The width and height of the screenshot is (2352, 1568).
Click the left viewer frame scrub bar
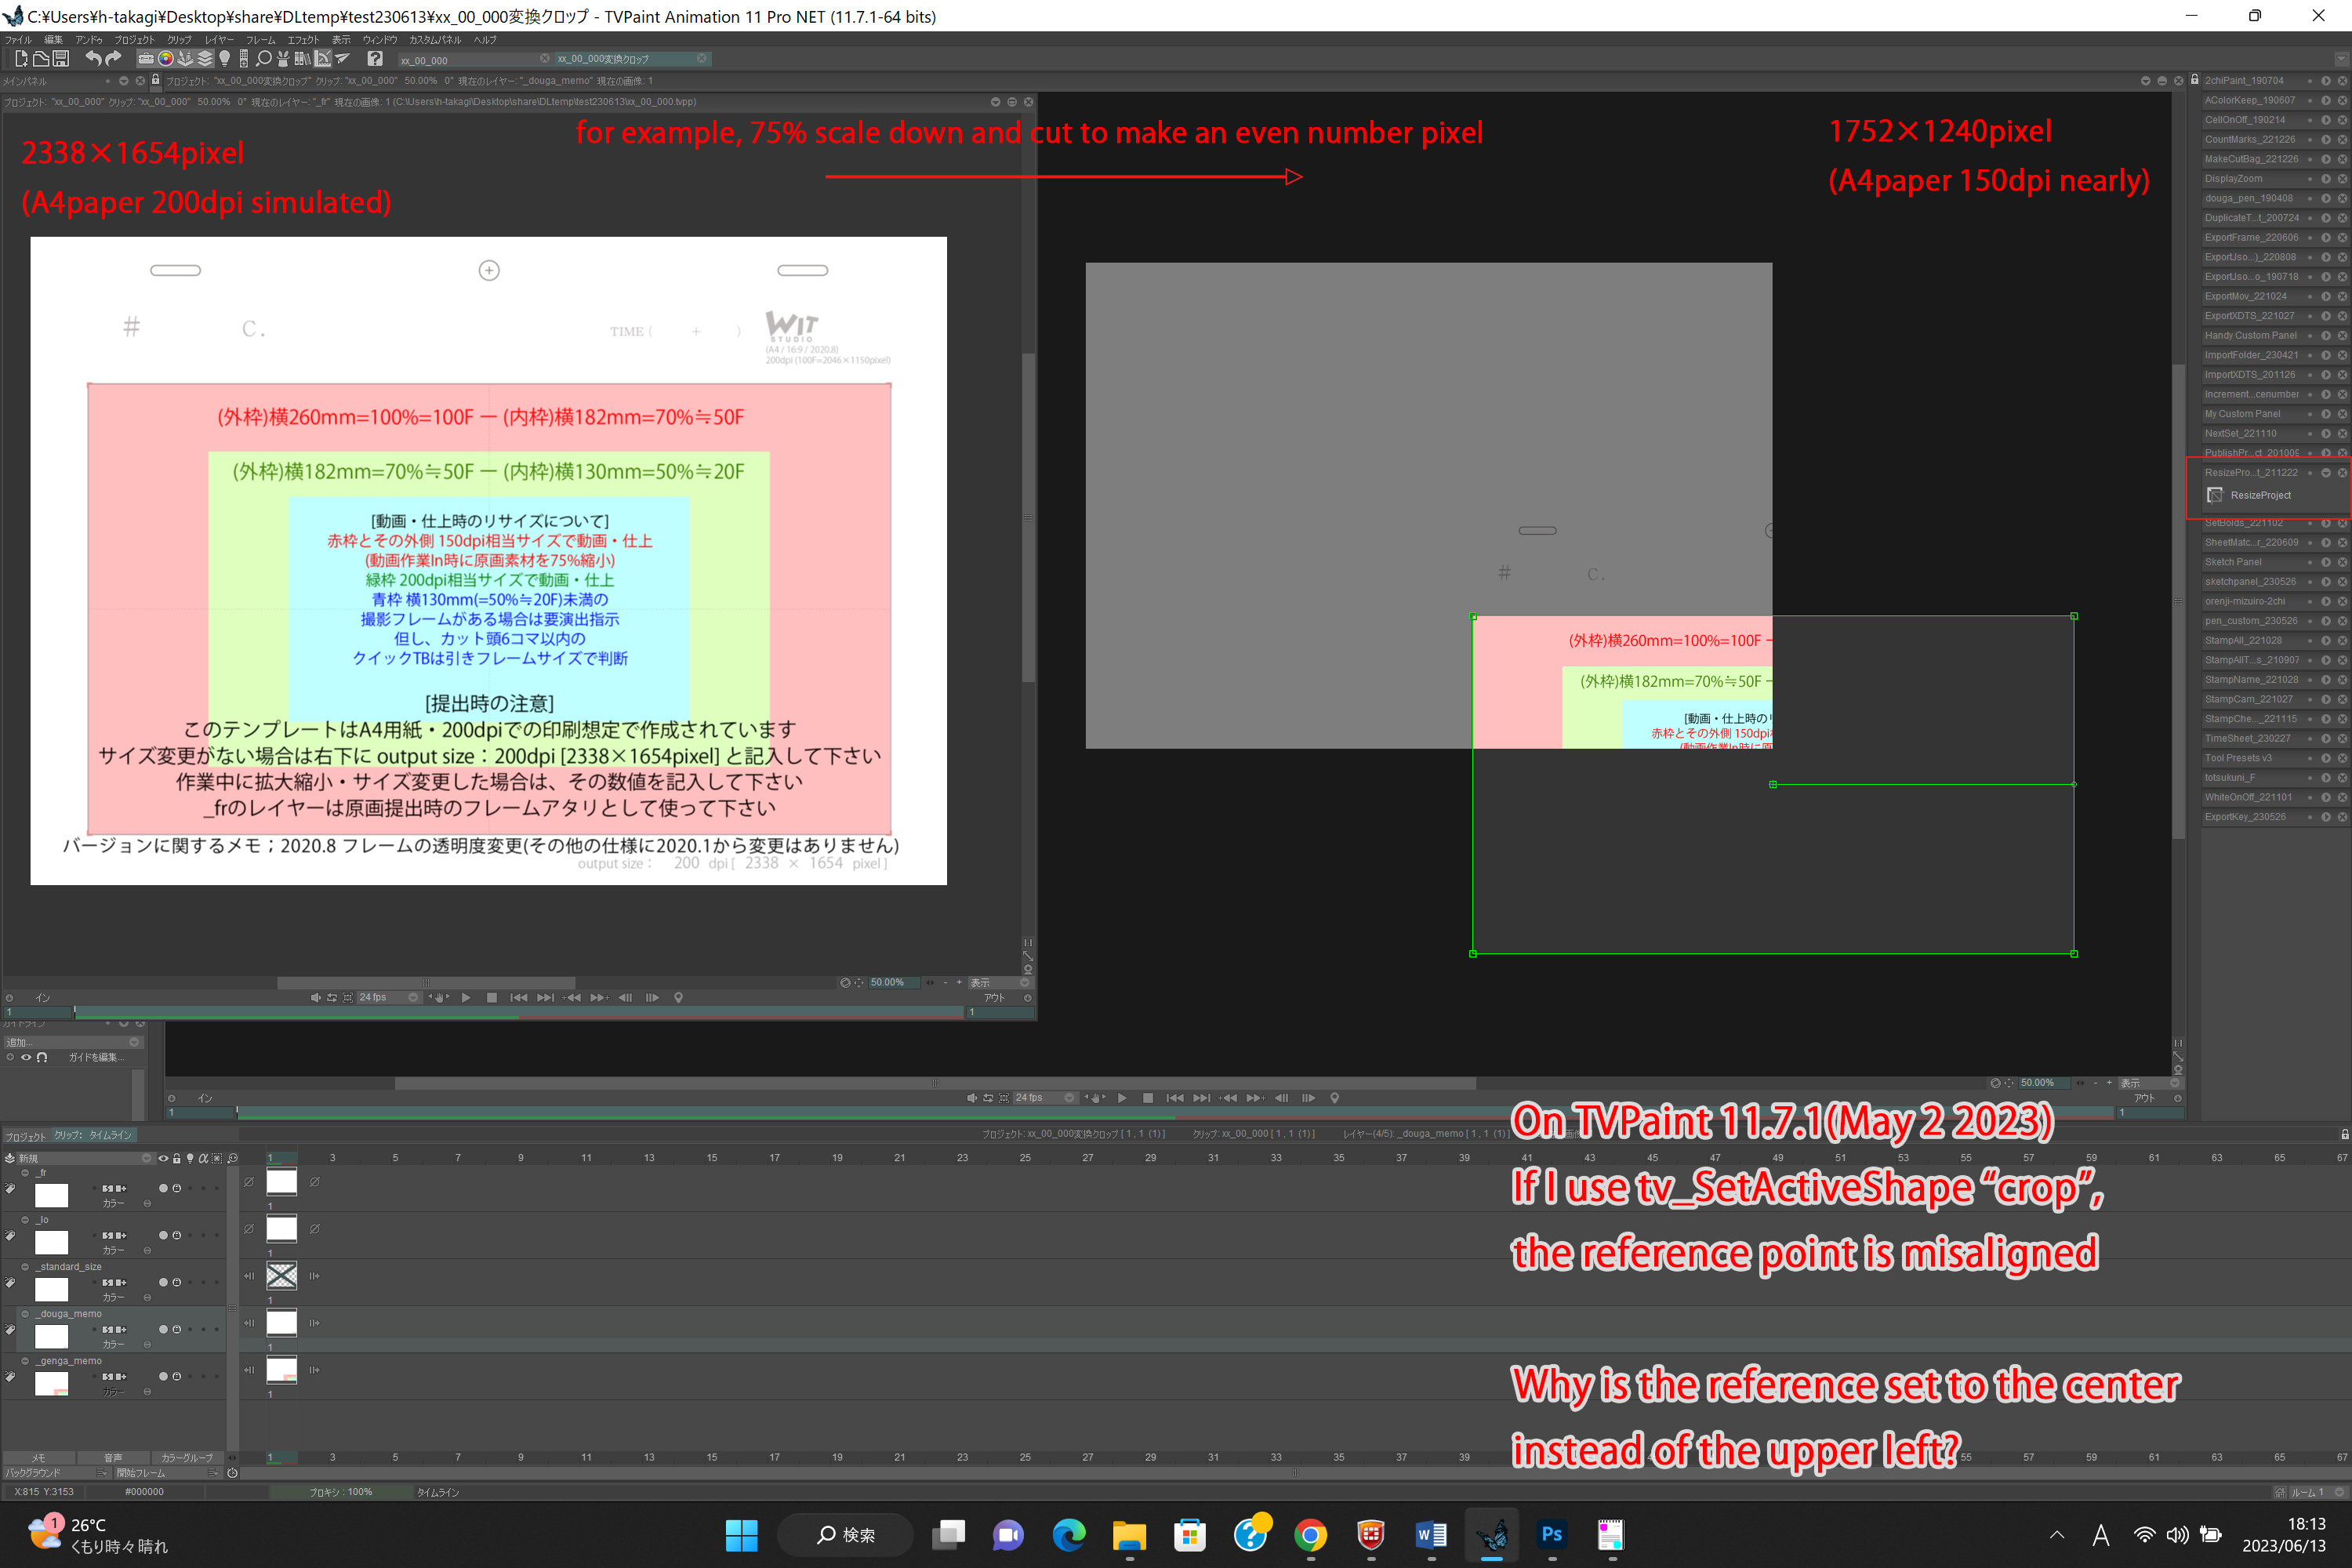click(x=518, y=1013)
